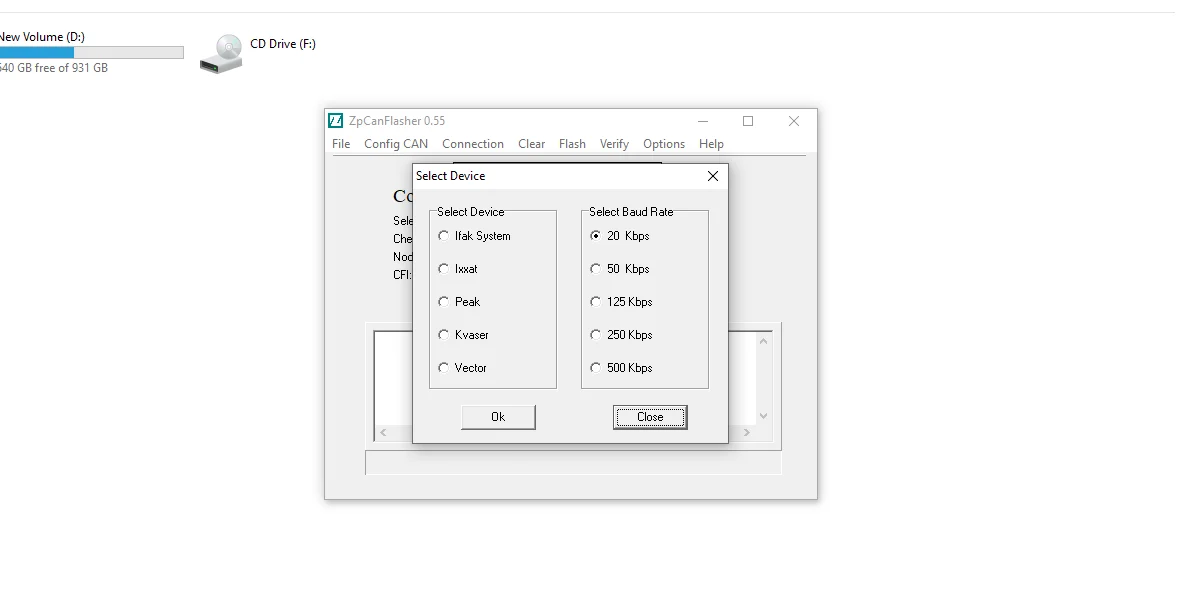The height and width of the screenshot is (595, 1180).
Task: Open the Clear menu
Action: [531, 144]
